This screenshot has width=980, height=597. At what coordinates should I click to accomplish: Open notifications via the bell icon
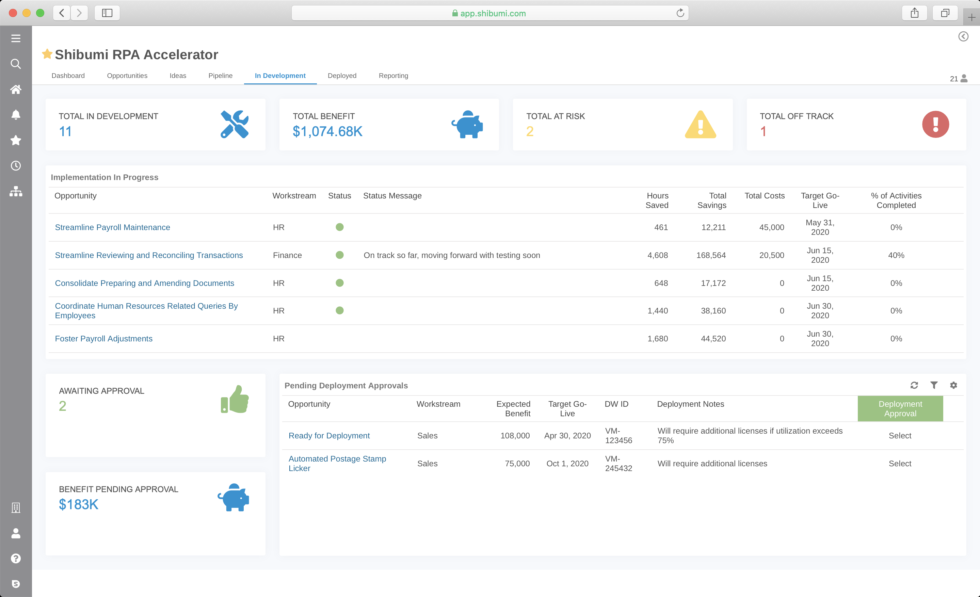16,115
